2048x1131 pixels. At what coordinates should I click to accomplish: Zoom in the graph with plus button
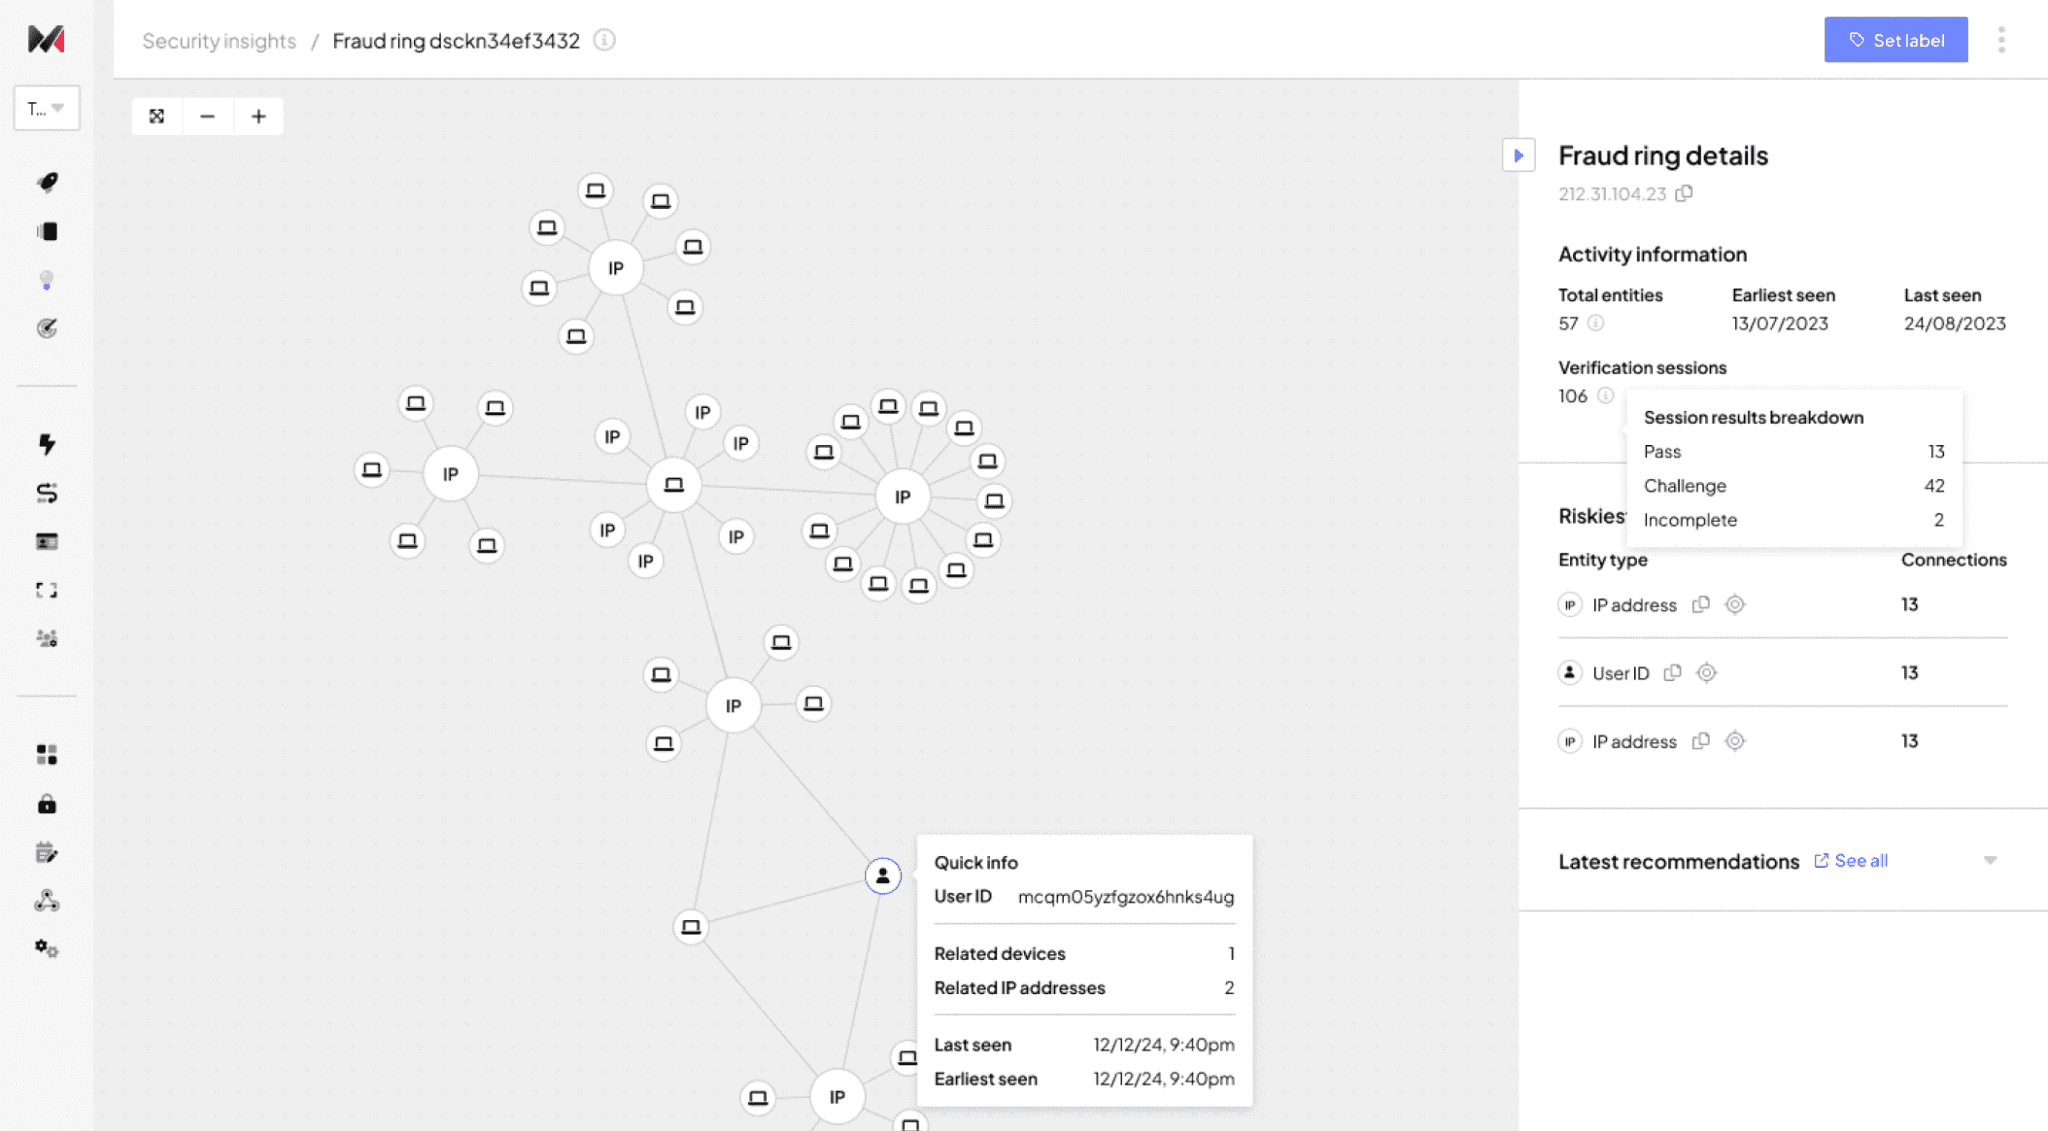(x=258, y=116)
